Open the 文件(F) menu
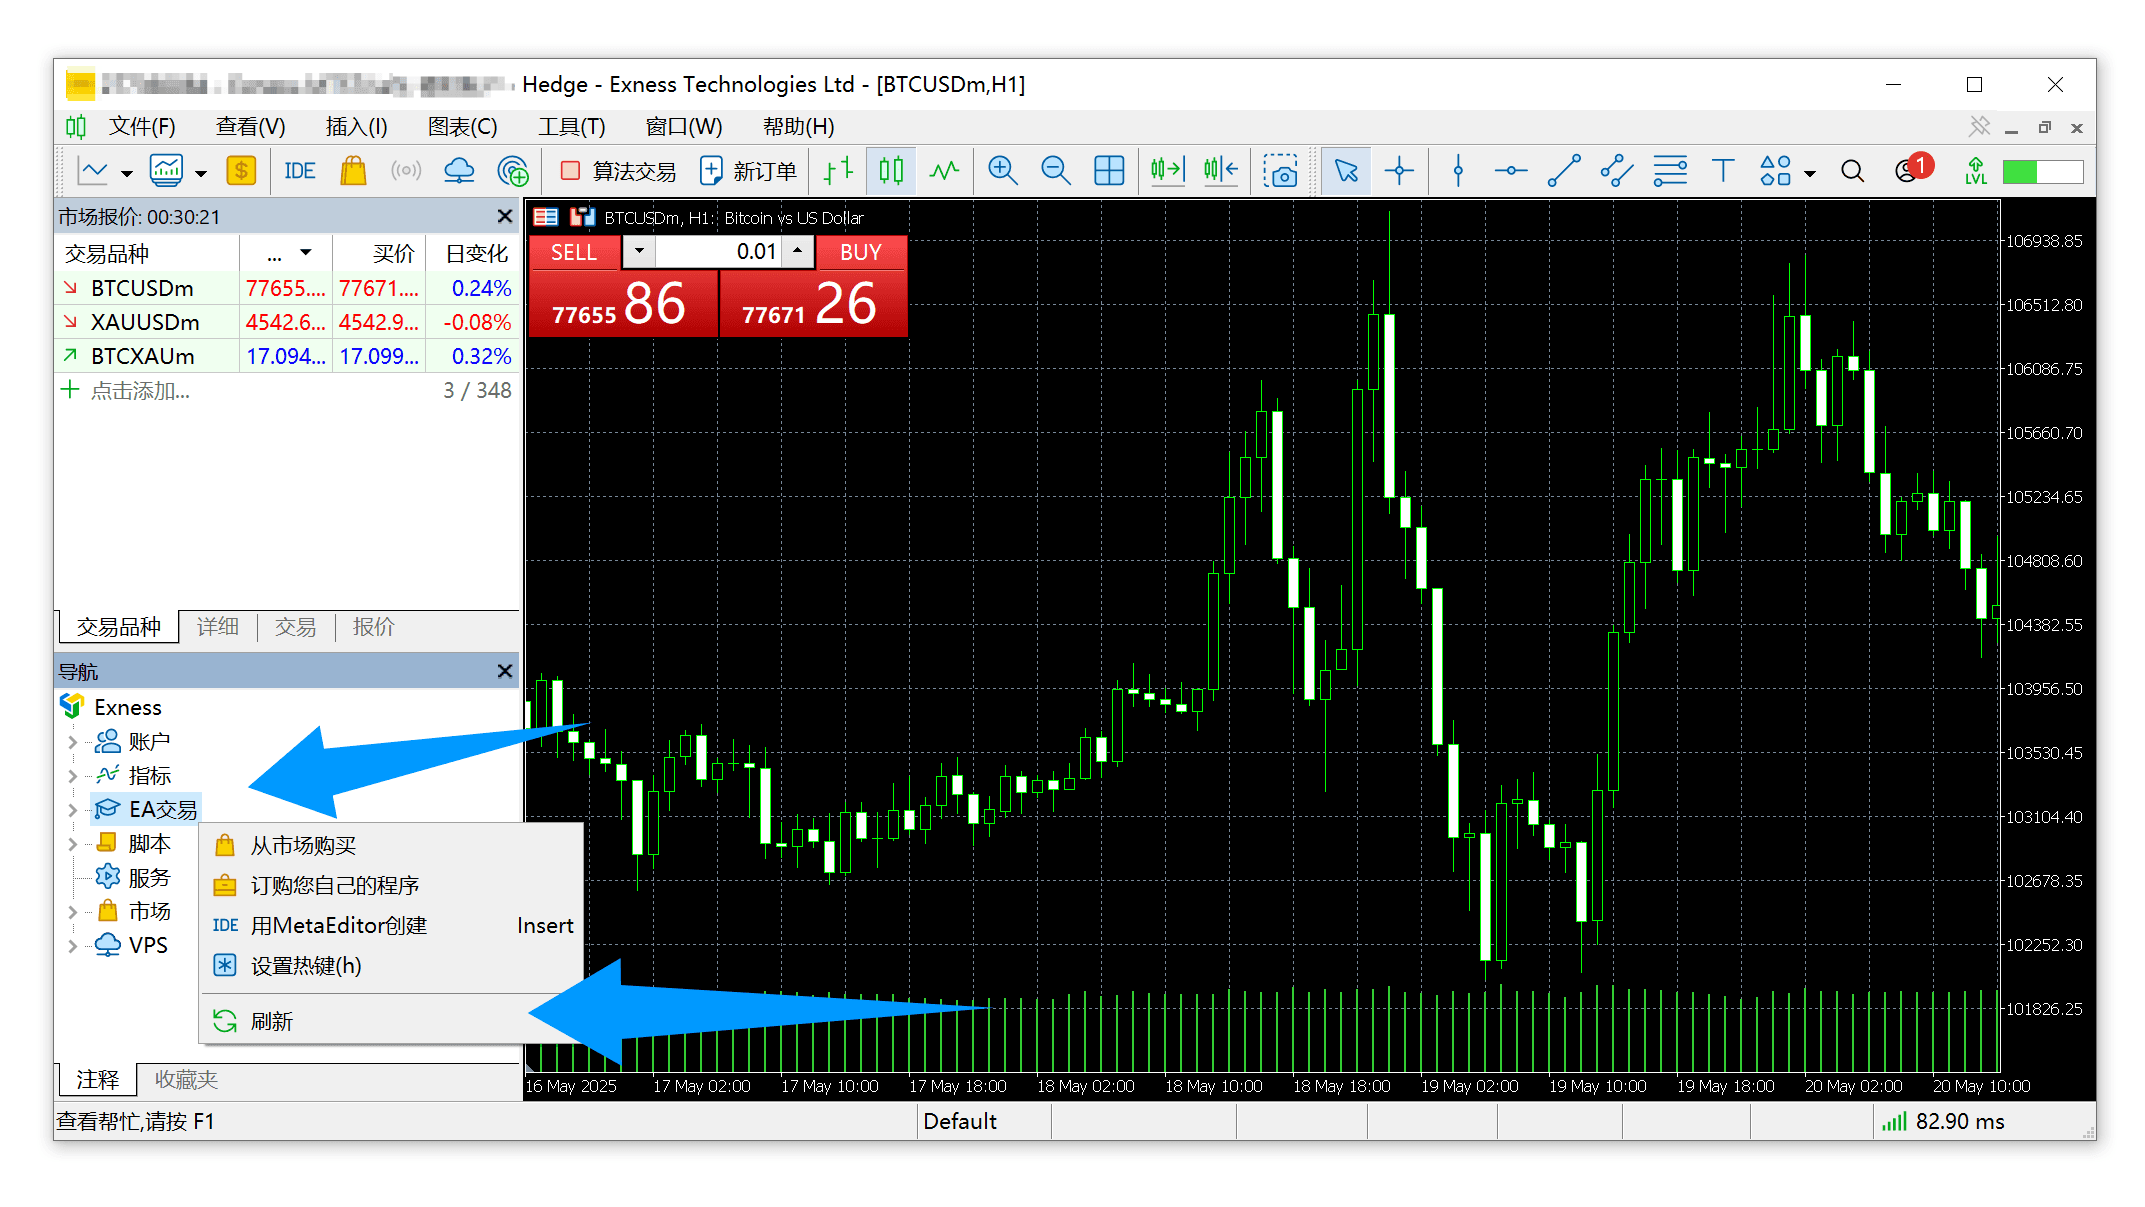The image size is (2145, 1207). tap(142, 127)
